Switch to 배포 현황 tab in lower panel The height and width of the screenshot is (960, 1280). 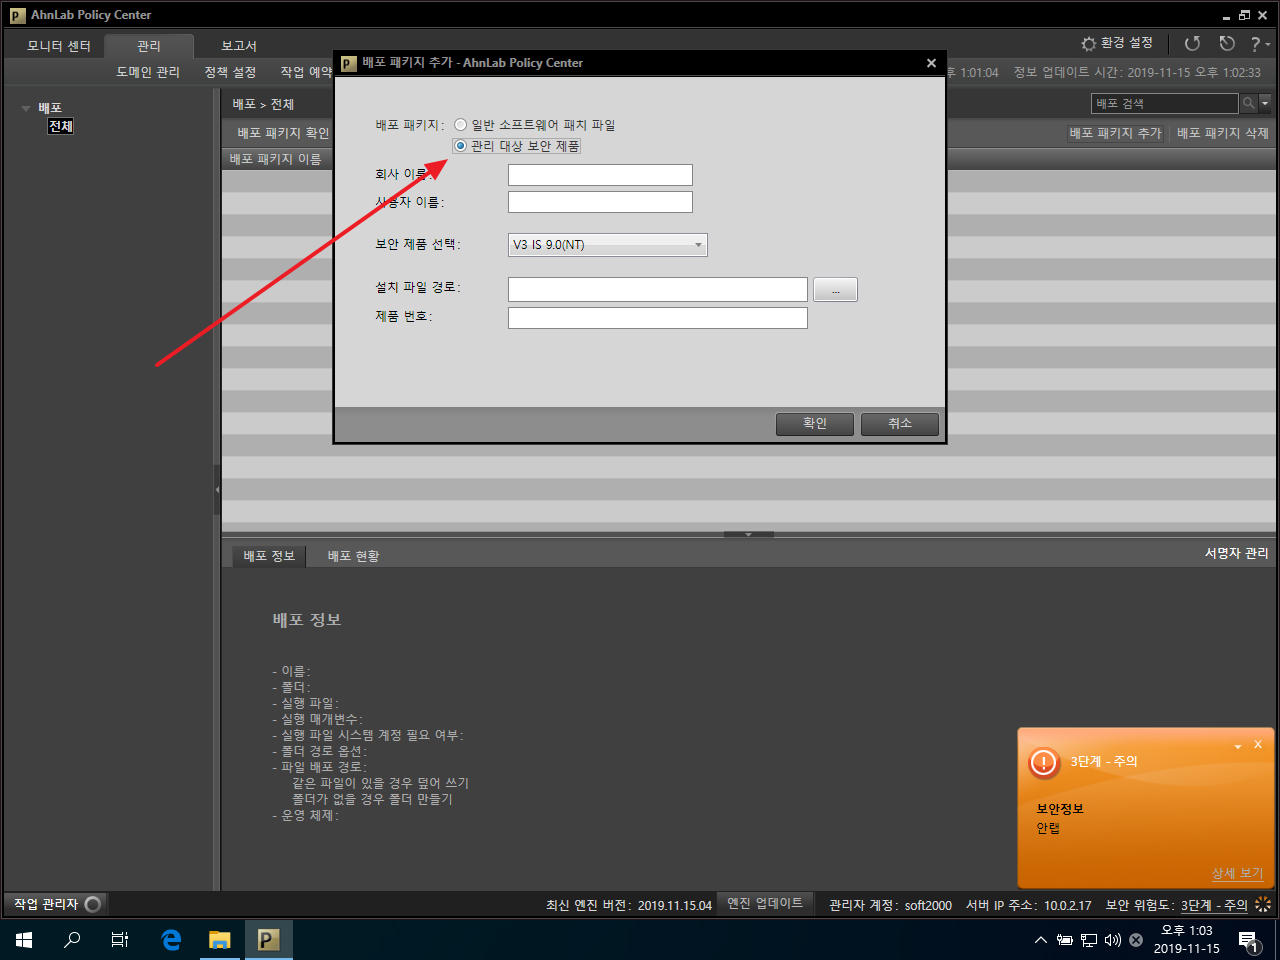353,556
